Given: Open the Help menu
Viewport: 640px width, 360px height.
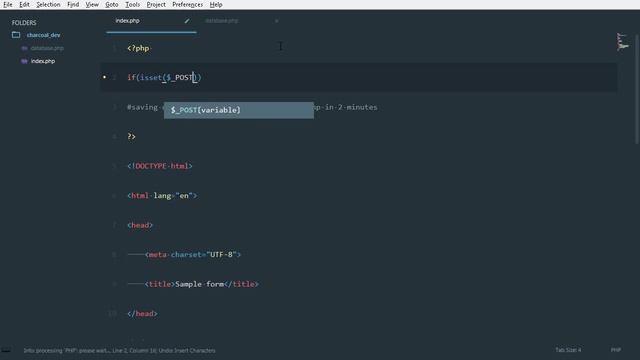Looking at the screenshot, I should 216,4.
